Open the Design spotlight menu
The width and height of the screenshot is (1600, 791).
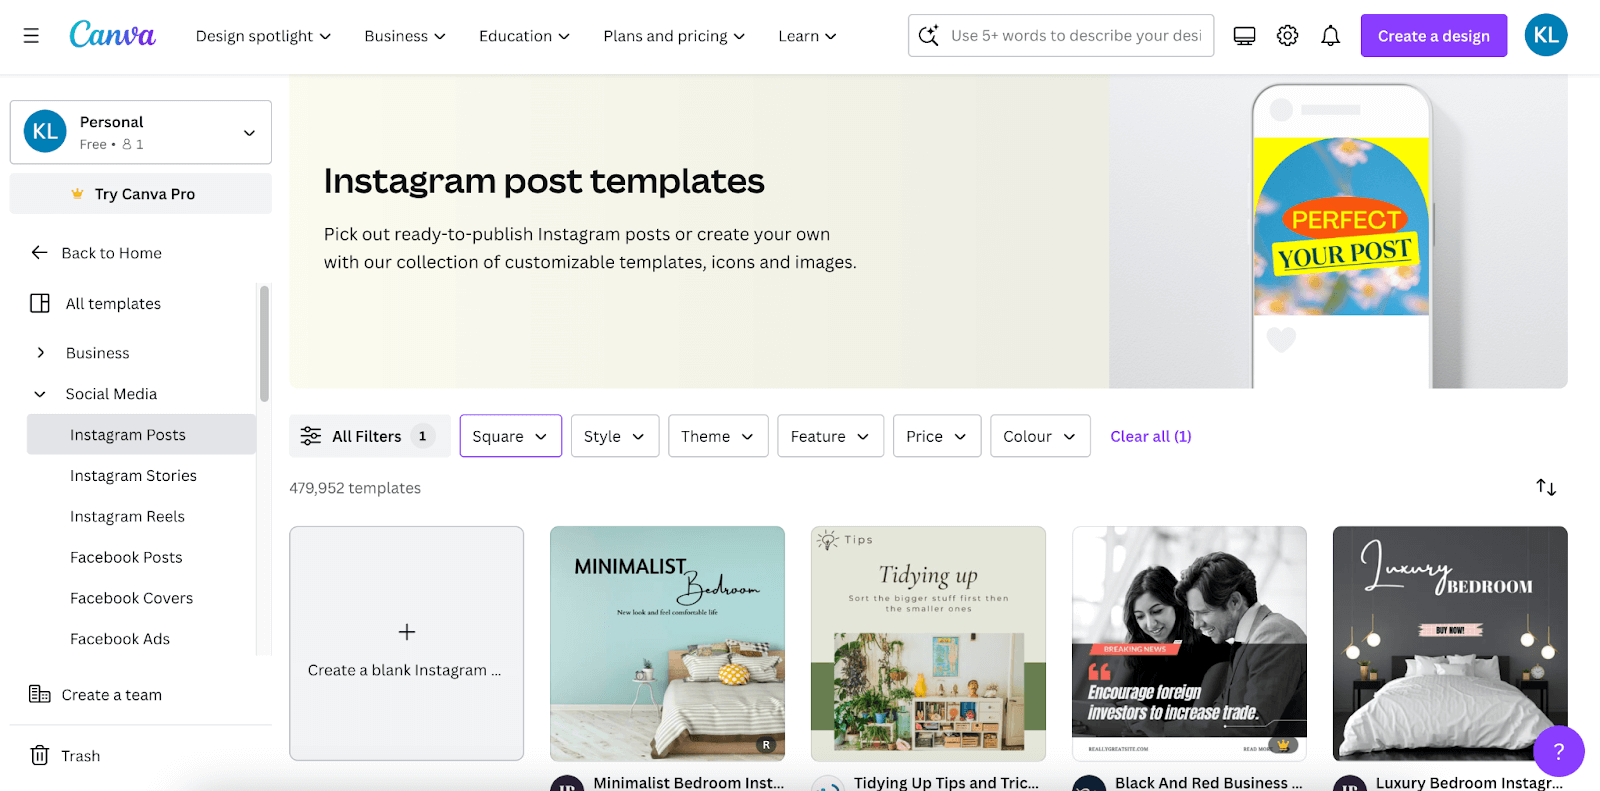(263, 36)
